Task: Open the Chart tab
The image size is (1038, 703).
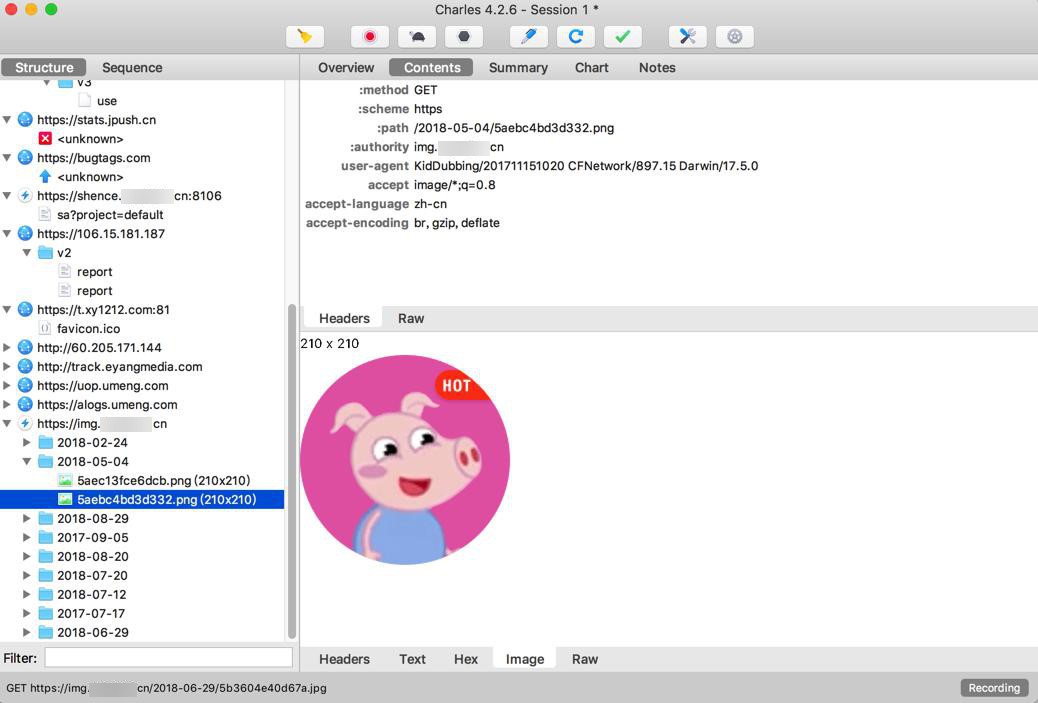Action: (592, 68)
